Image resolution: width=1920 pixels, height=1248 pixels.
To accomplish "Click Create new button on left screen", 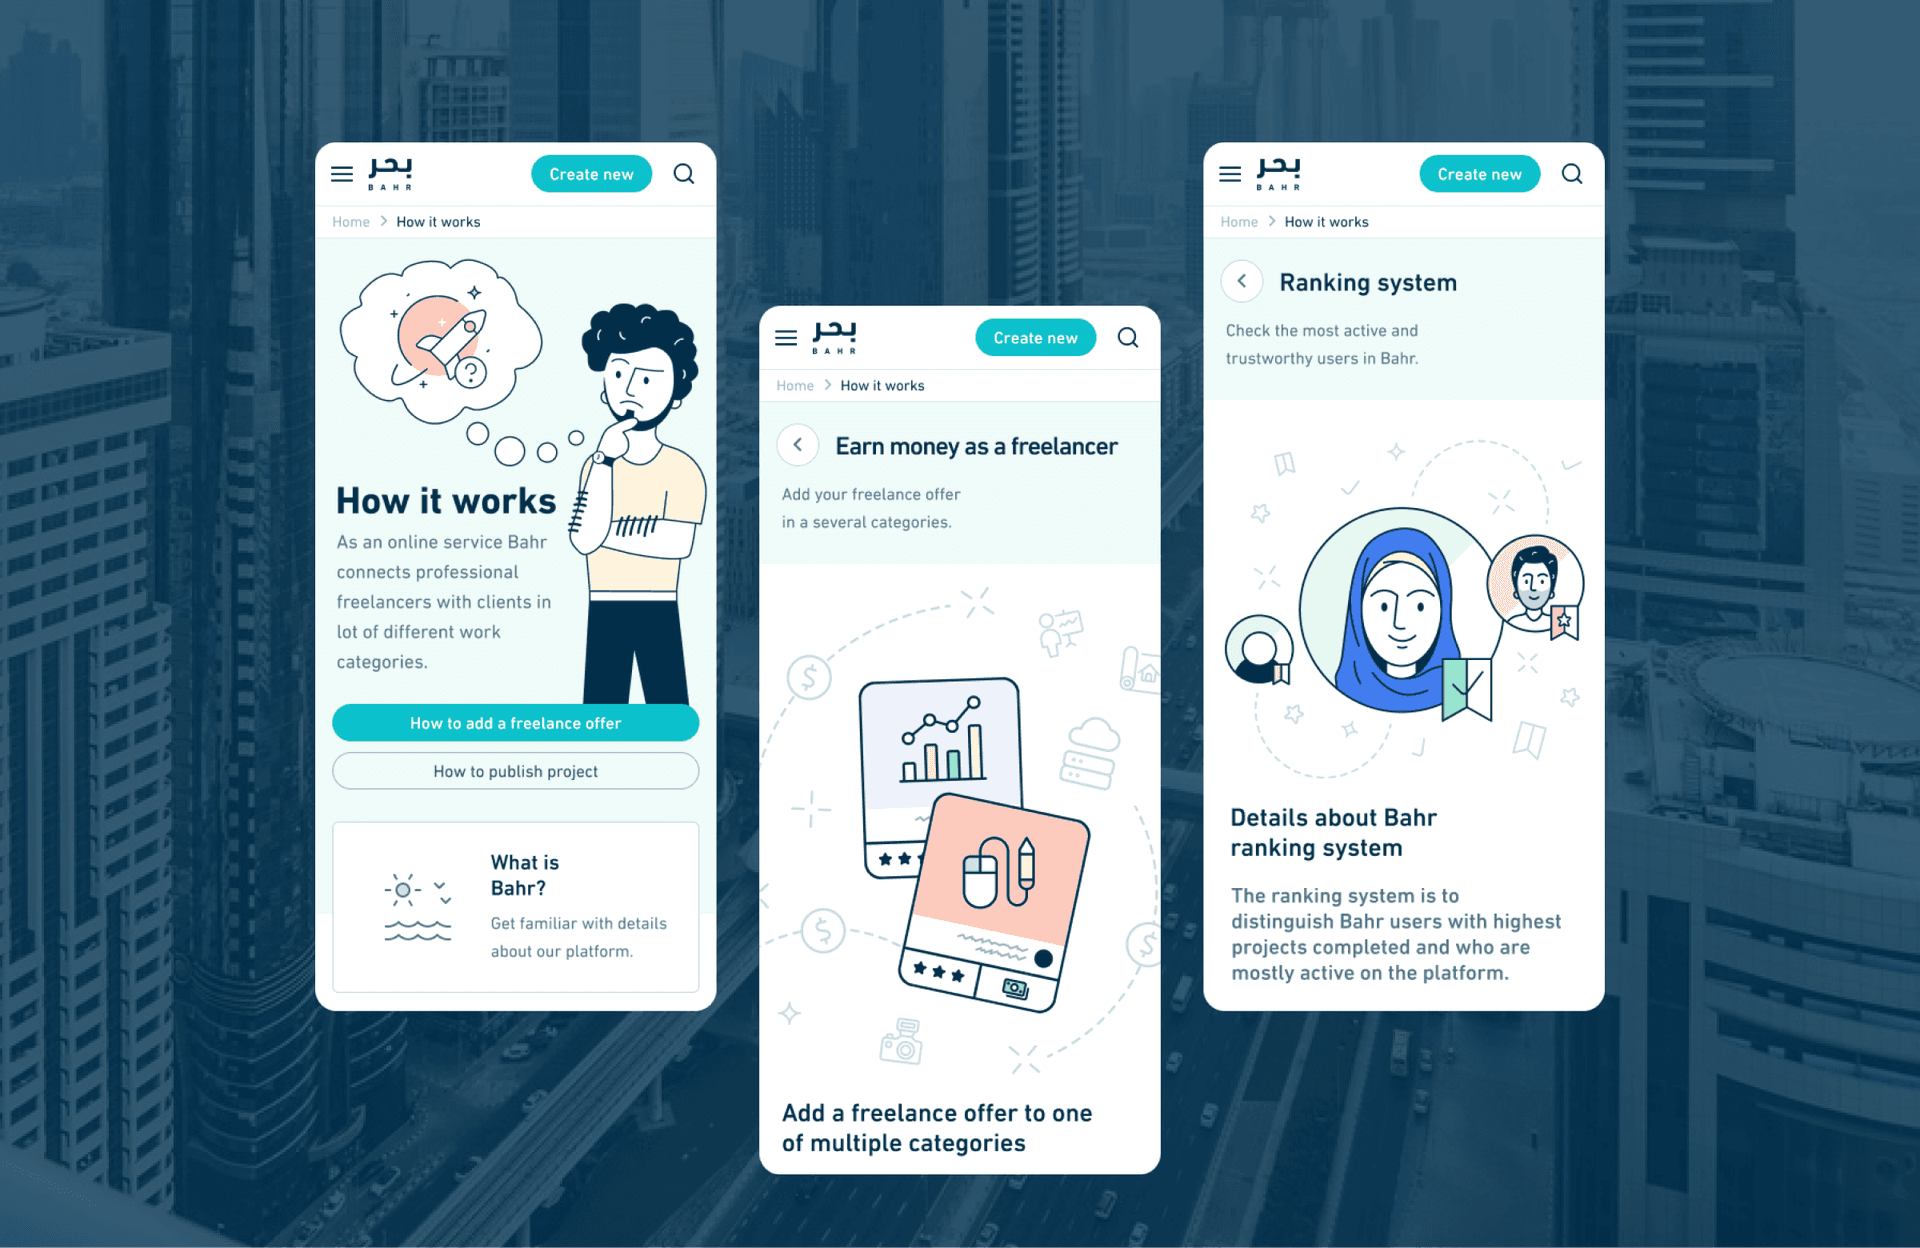I will coord(589,171).
